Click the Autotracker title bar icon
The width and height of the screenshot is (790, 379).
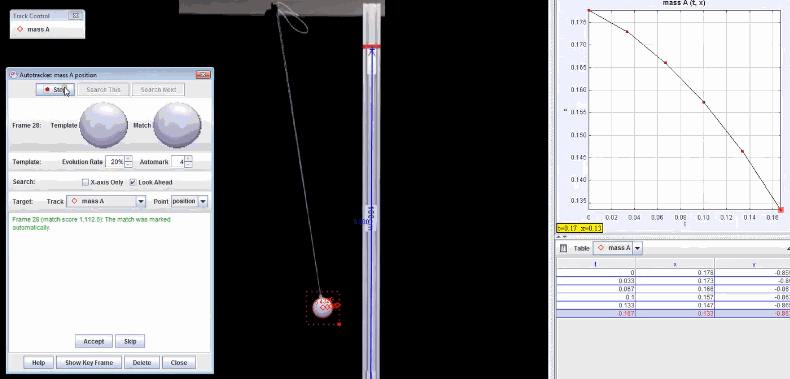point(14,75)
